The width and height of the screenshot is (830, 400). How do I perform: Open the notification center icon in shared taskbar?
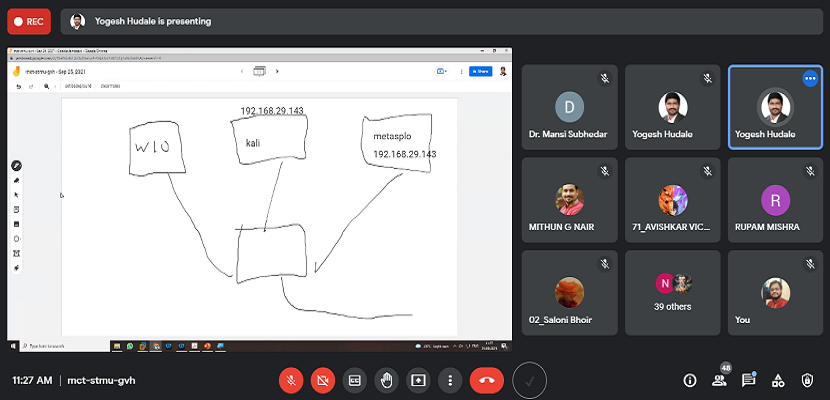point(505,346)
